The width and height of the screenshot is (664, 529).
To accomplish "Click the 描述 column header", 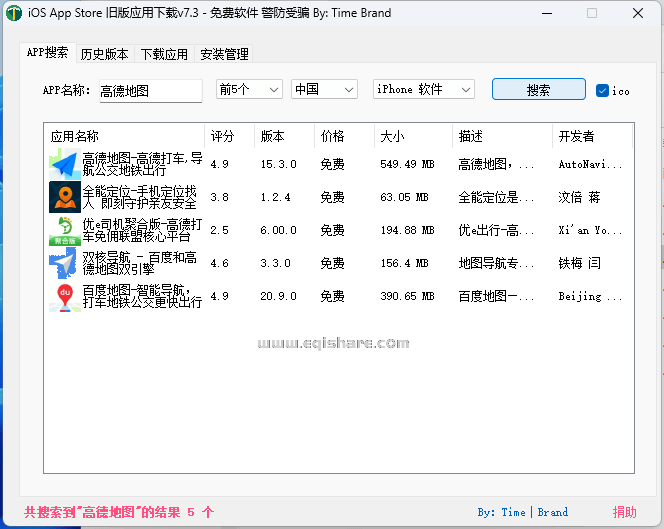I will pos(502,136).
